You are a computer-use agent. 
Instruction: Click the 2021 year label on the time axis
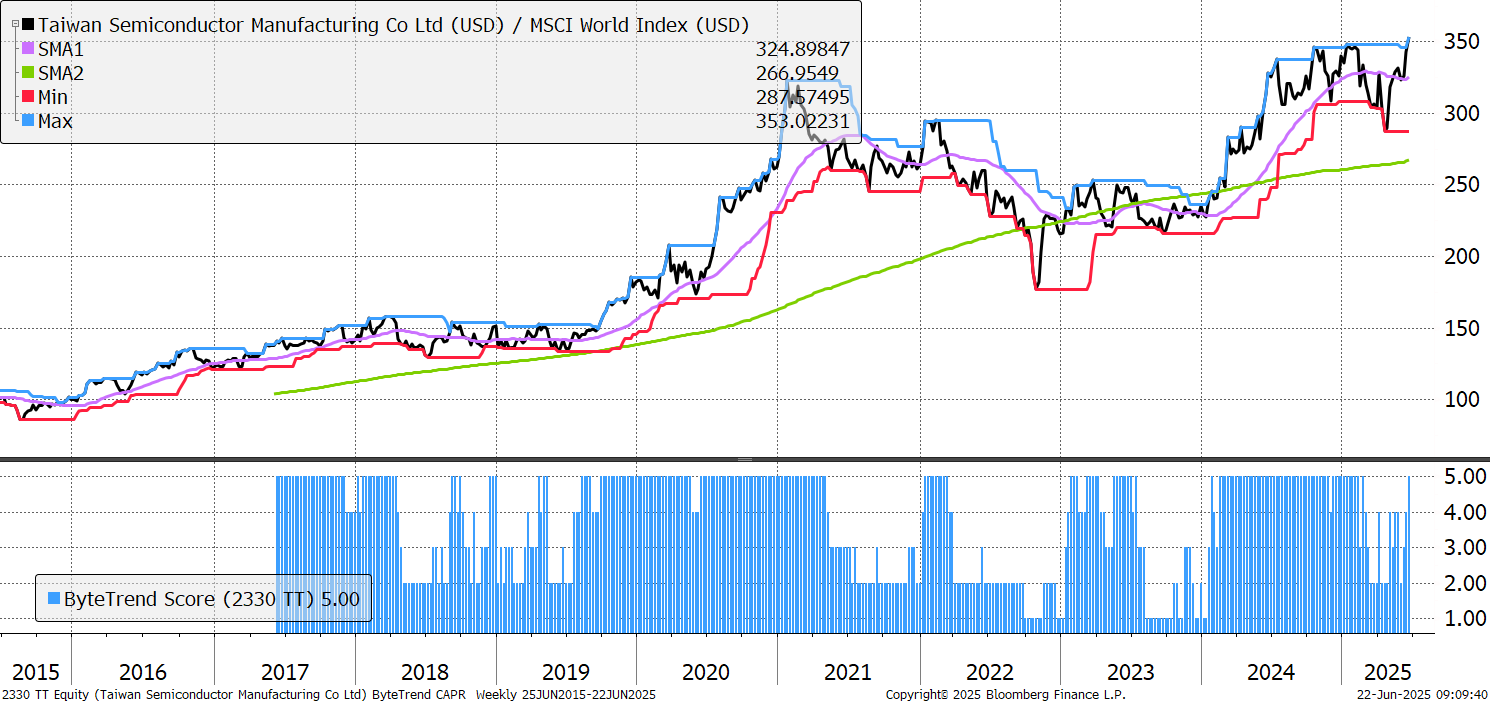pyautogui.click(x=849, y=672)
